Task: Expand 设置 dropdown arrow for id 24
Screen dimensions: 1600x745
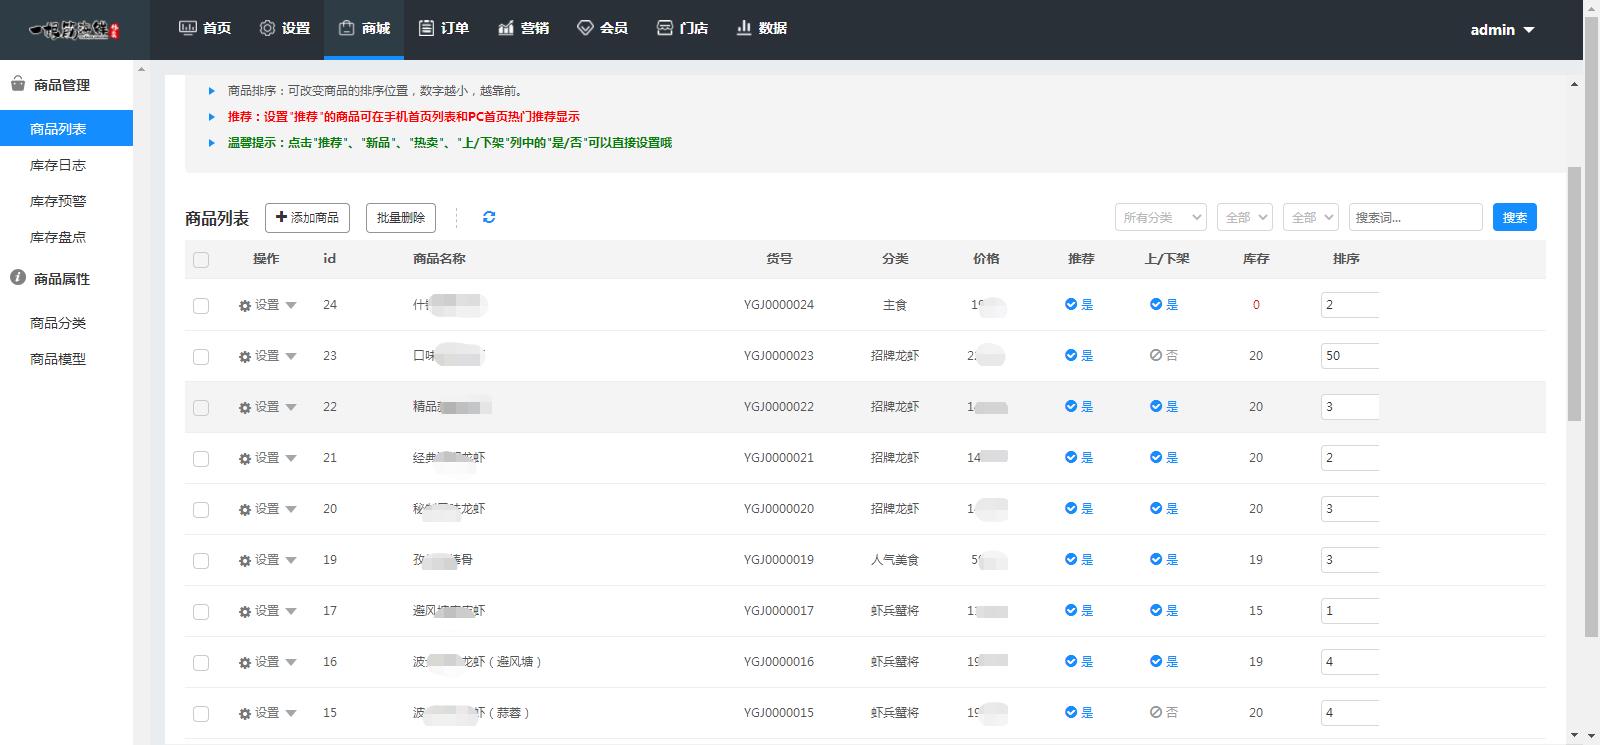Action: 291,306
